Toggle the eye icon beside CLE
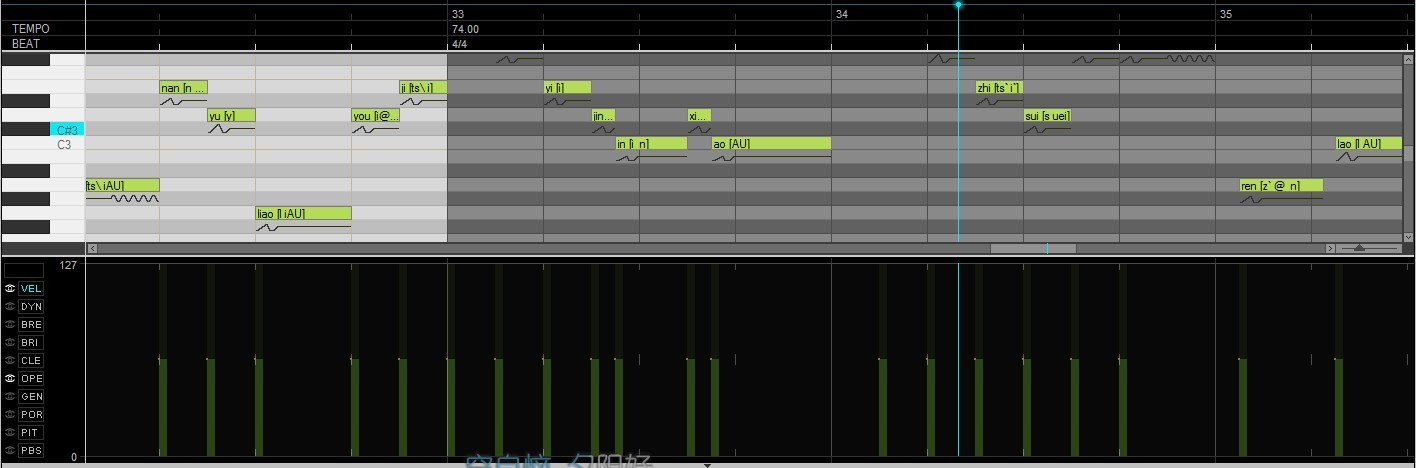Image resolution: width=1416 pixels, height=468 pixels. tap(10, 360)
